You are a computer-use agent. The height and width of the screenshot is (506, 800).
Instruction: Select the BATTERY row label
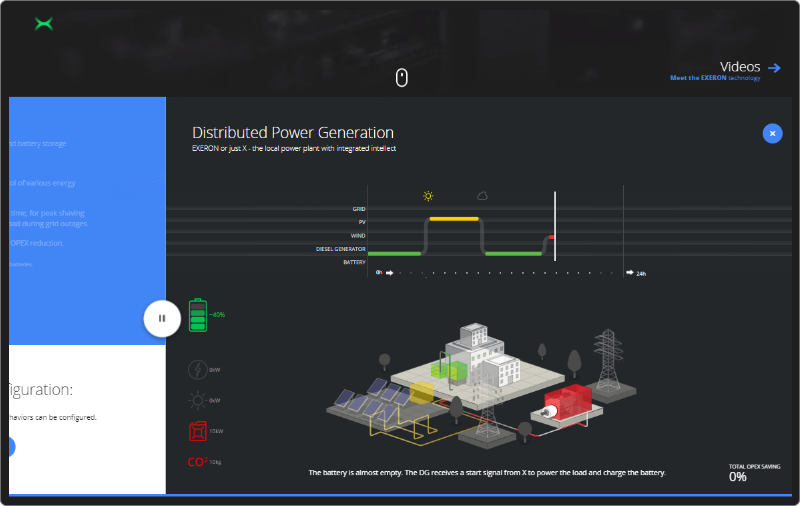click(355, 262)
